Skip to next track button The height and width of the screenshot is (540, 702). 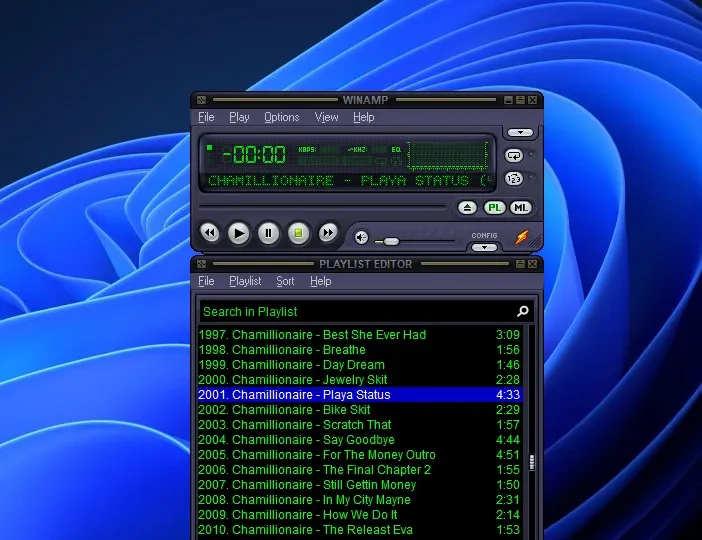click(328, 233)
